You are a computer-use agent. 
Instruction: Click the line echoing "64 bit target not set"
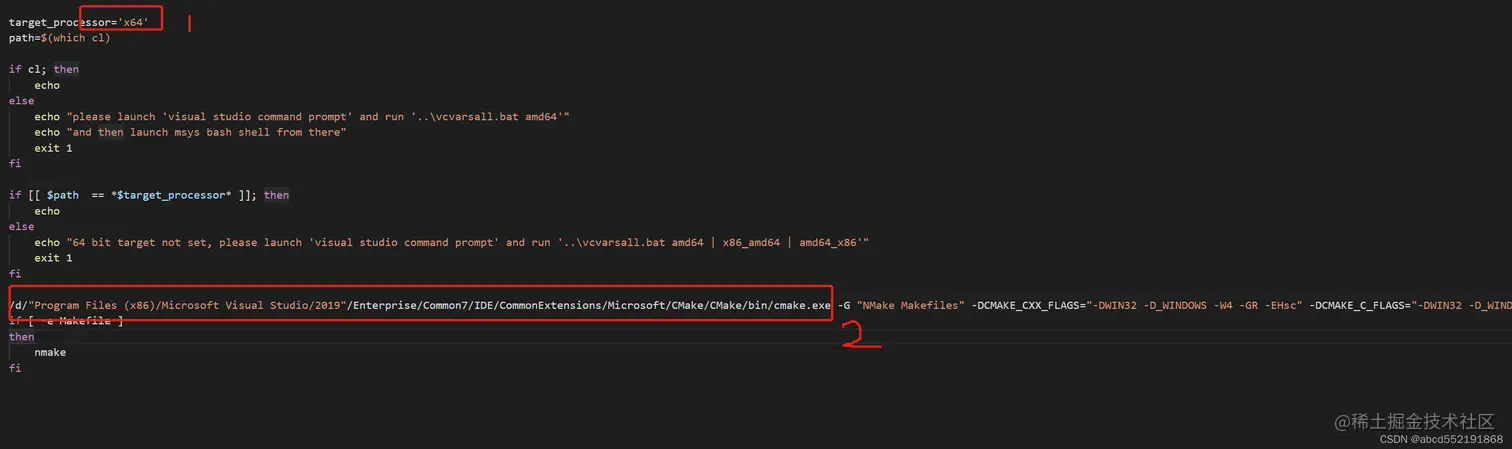pyautogui.click(x=451, y=242)
